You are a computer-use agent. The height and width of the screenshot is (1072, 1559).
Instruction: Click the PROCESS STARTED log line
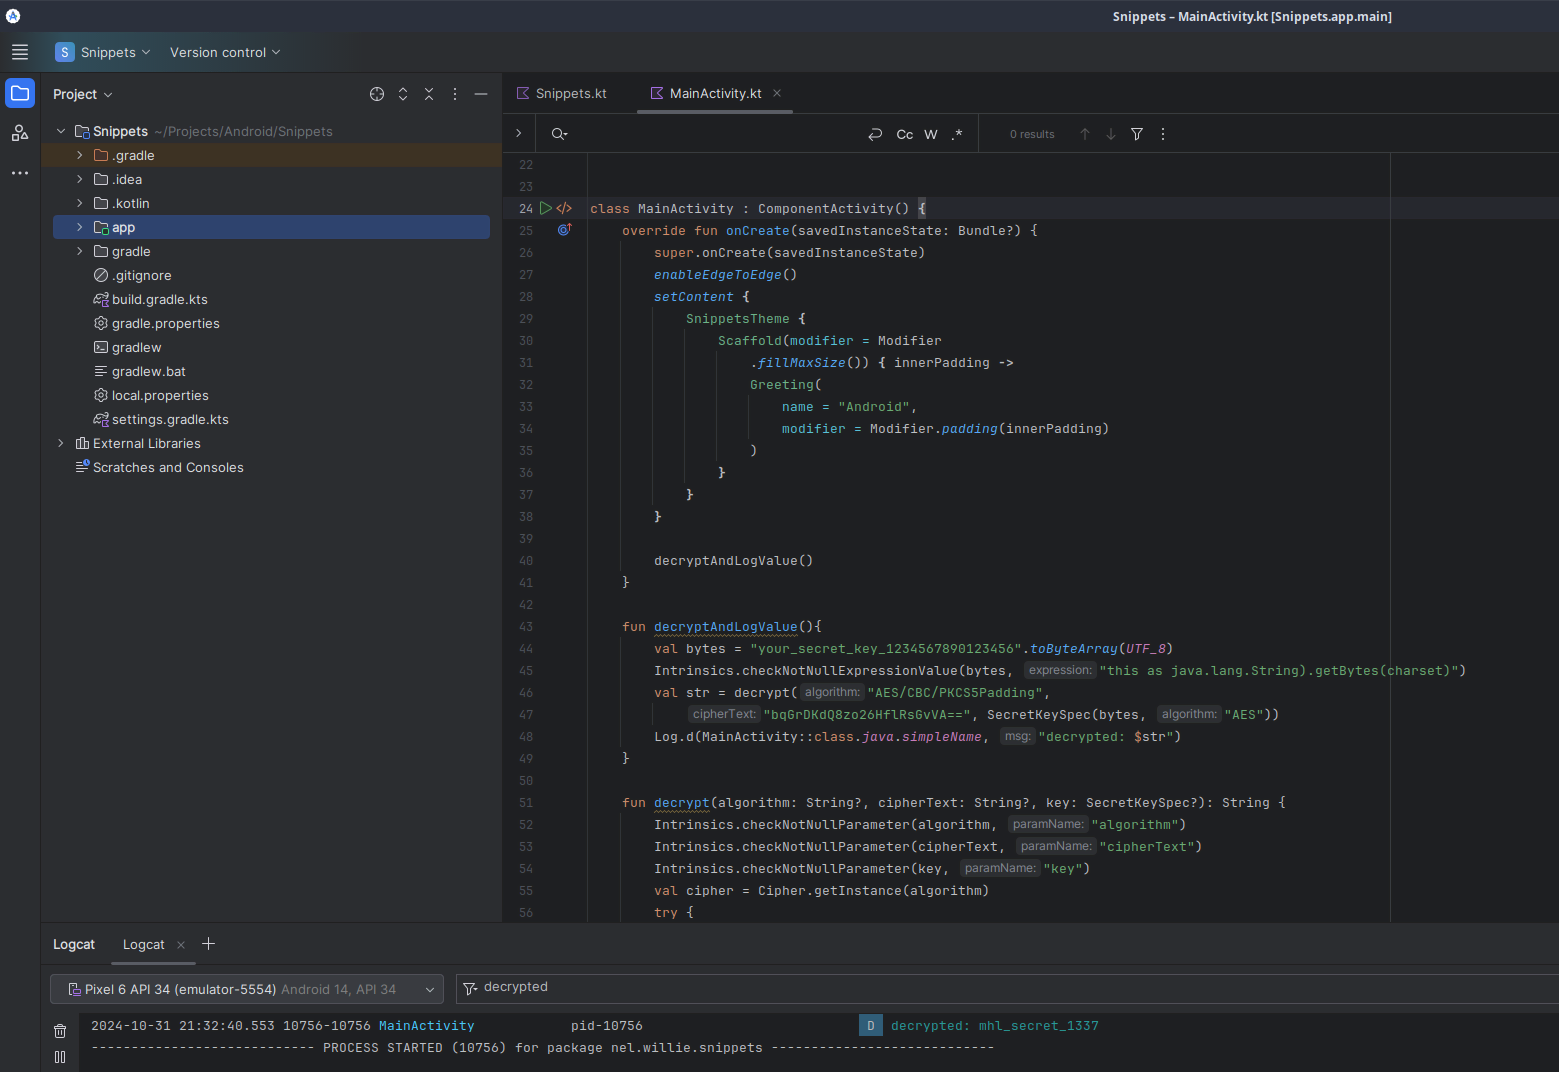pos(542,1048)
